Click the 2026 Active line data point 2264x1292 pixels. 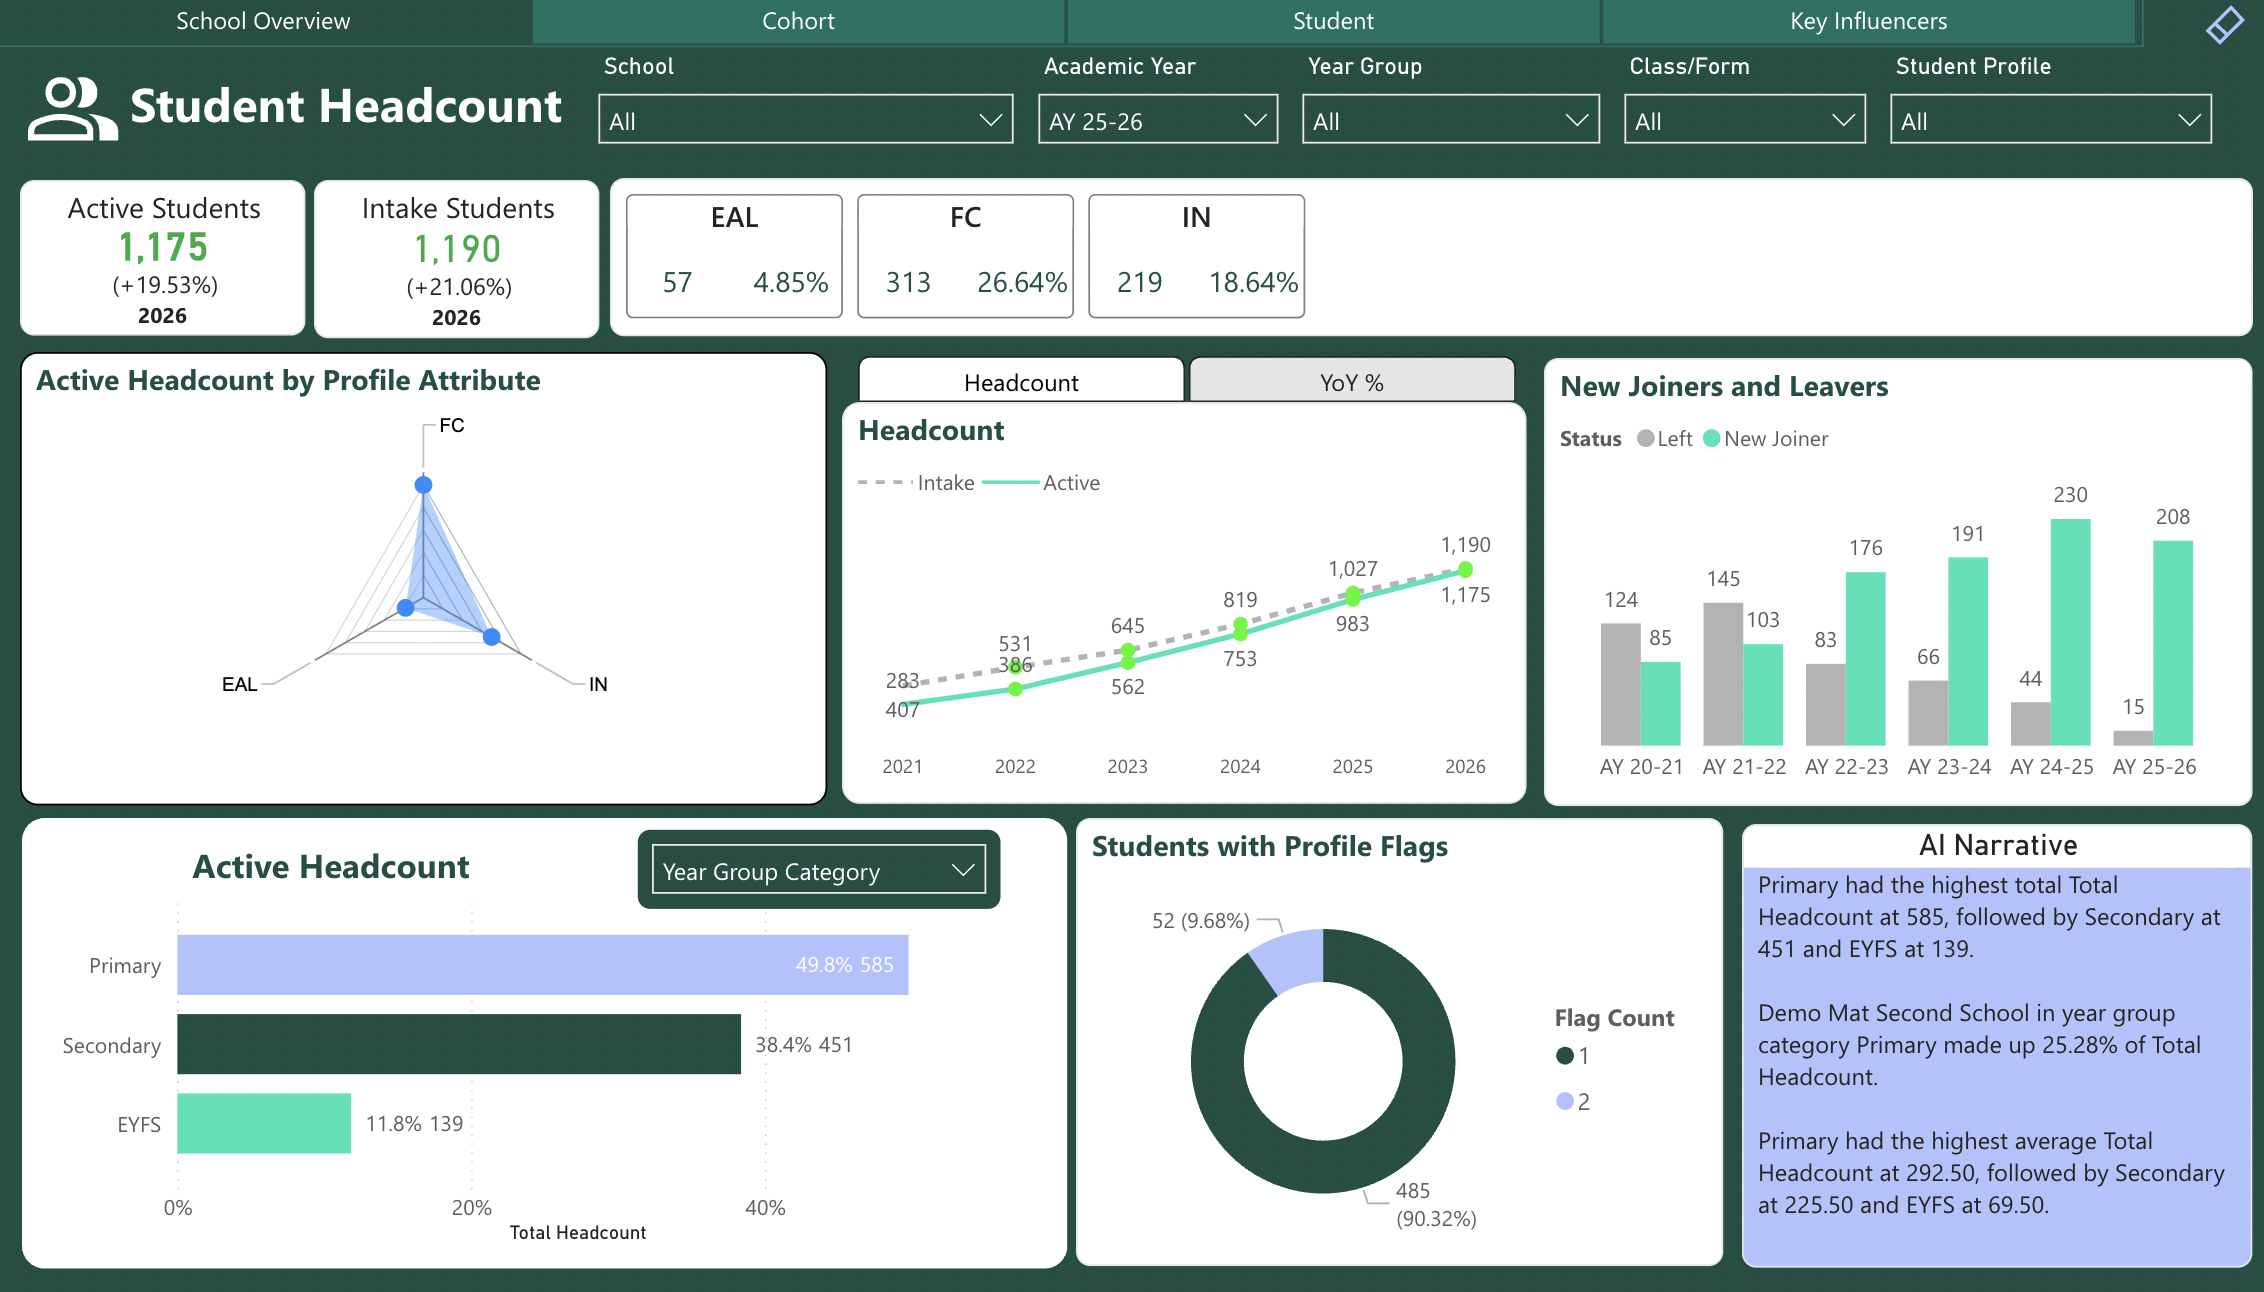pos(1465,570)
